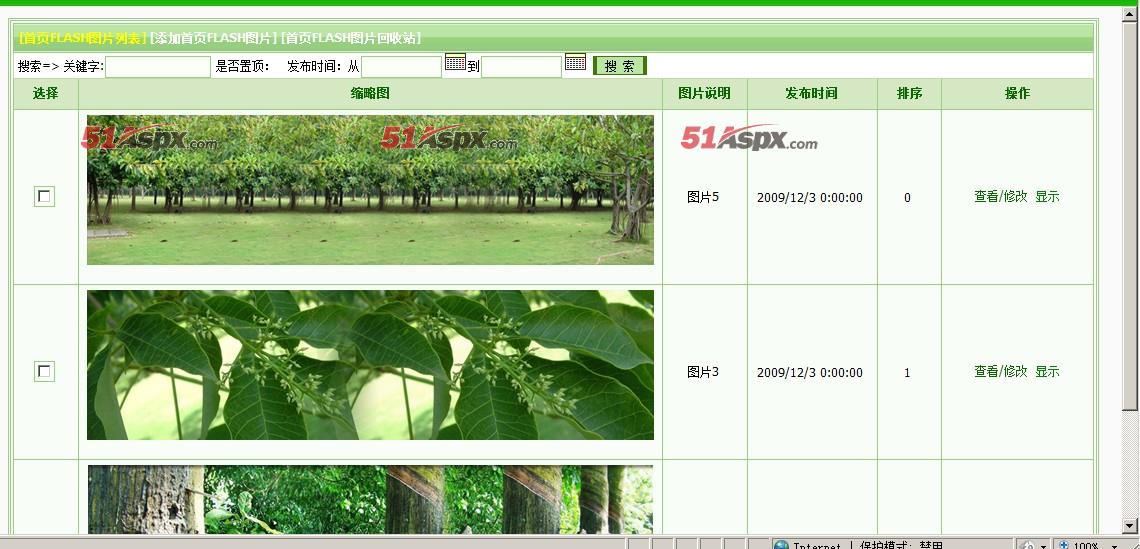The height and width of the screenshot is (549, 1140).
Task: Click 查看/修改 link for the 图片5 row
Action: click(x=1000, y=196)
